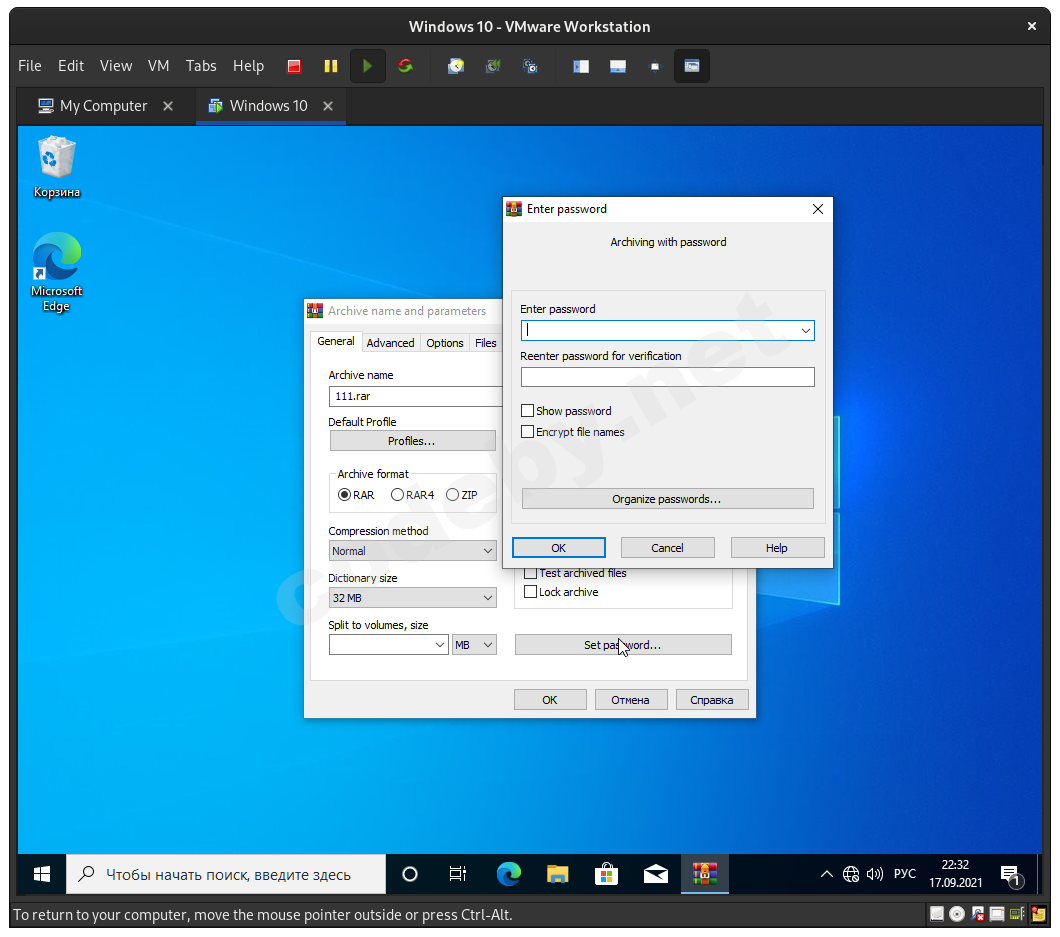The width and height of the screenshot is (1060, 937).
Task: Click the WinRAR icon in the taskbar
Action: click(706, 874)
